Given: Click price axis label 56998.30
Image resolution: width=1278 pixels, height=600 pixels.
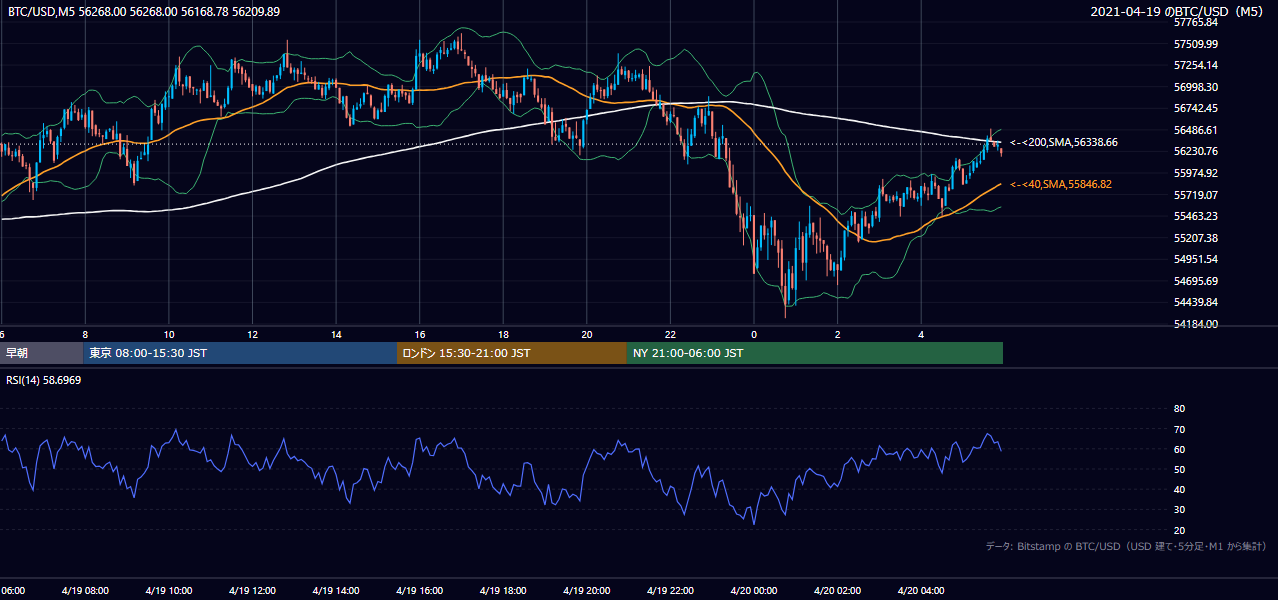Looking at the screenshot, I should tap(1196, 87).
